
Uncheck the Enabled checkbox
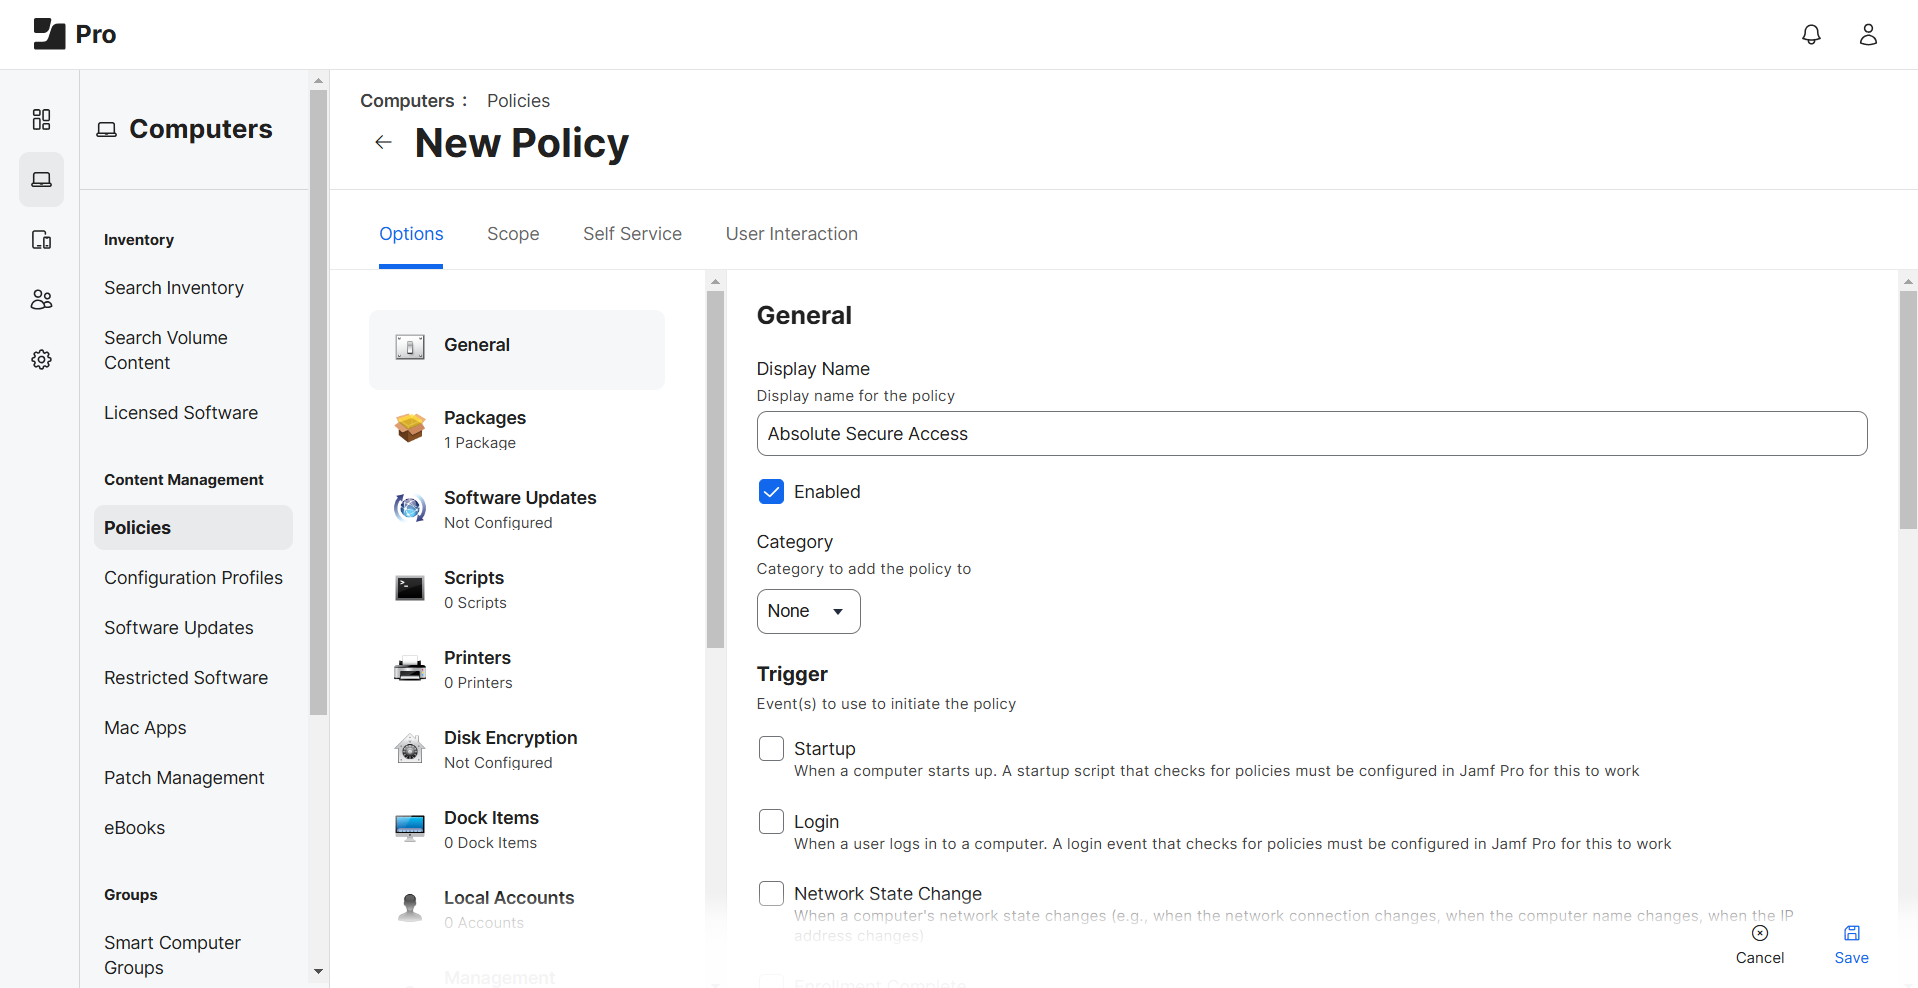tap(771, 491)
